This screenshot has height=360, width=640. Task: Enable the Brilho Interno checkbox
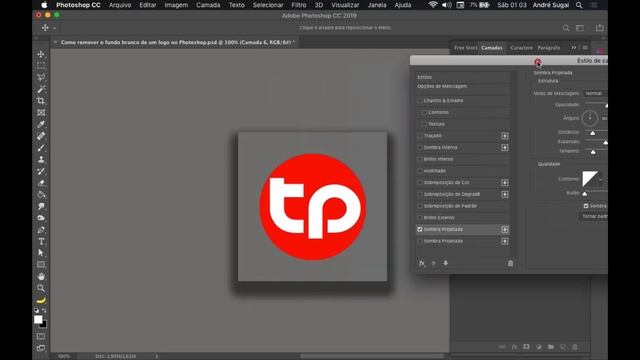pos(420,159)
